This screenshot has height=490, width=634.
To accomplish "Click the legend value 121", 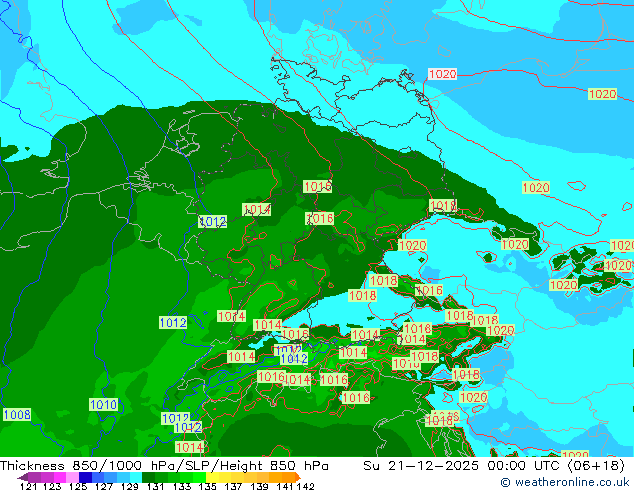I will click(x=29, y=486).
